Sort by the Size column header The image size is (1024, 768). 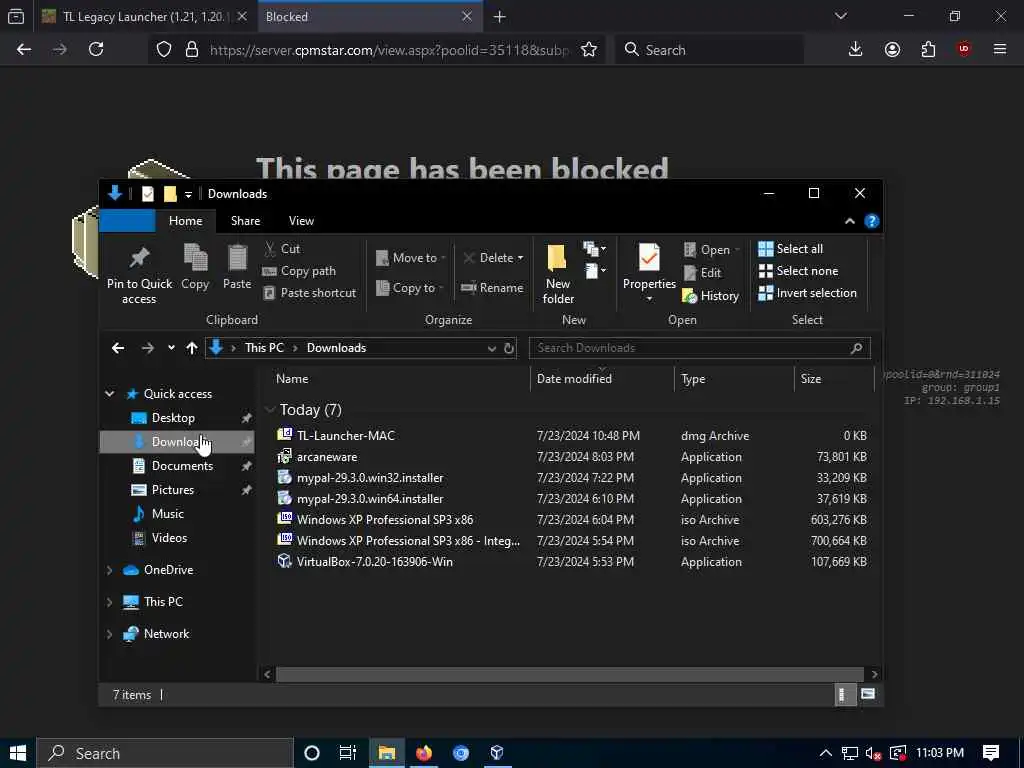click(810, 379)
